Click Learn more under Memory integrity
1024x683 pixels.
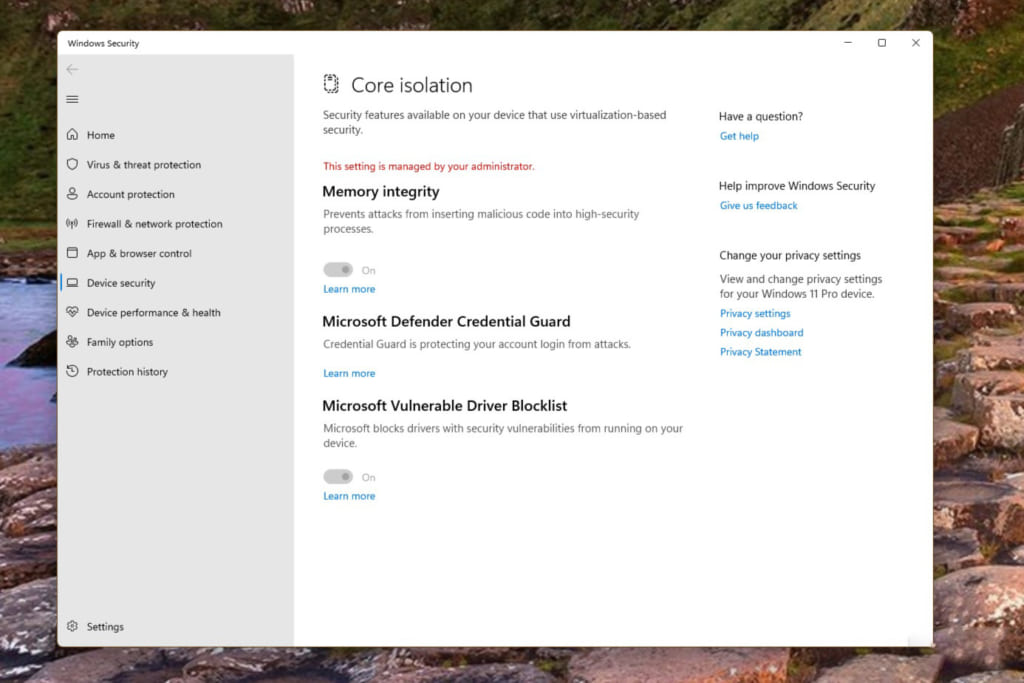[x=349, y=289]
